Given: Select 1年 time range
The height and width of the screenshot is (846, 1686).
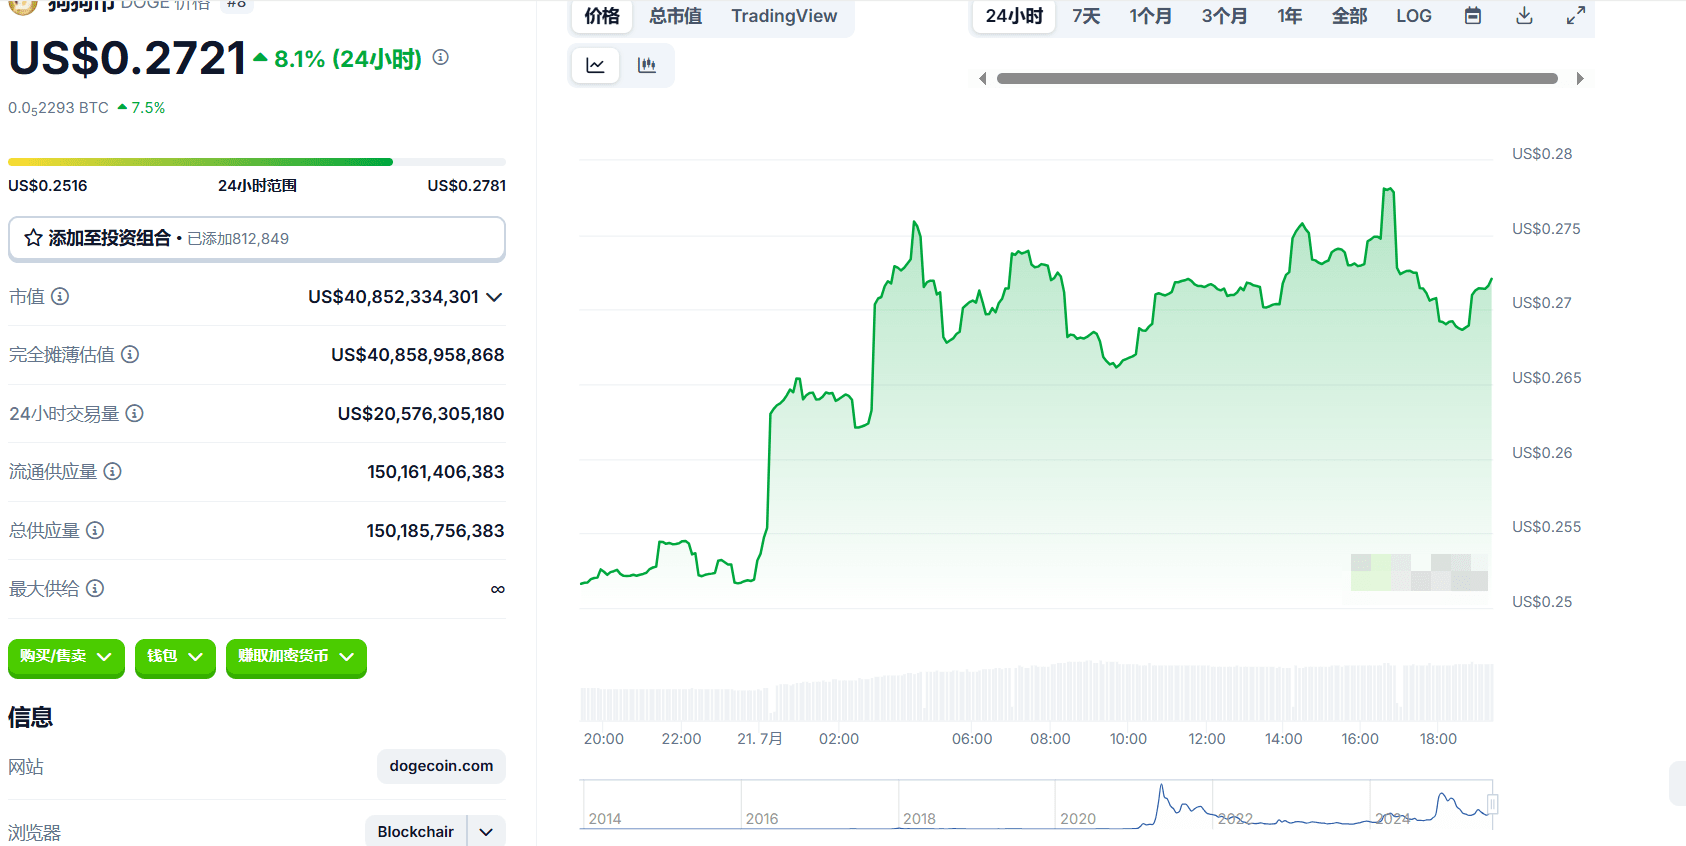Looking at the screenshot, I should coord(1290,16).
